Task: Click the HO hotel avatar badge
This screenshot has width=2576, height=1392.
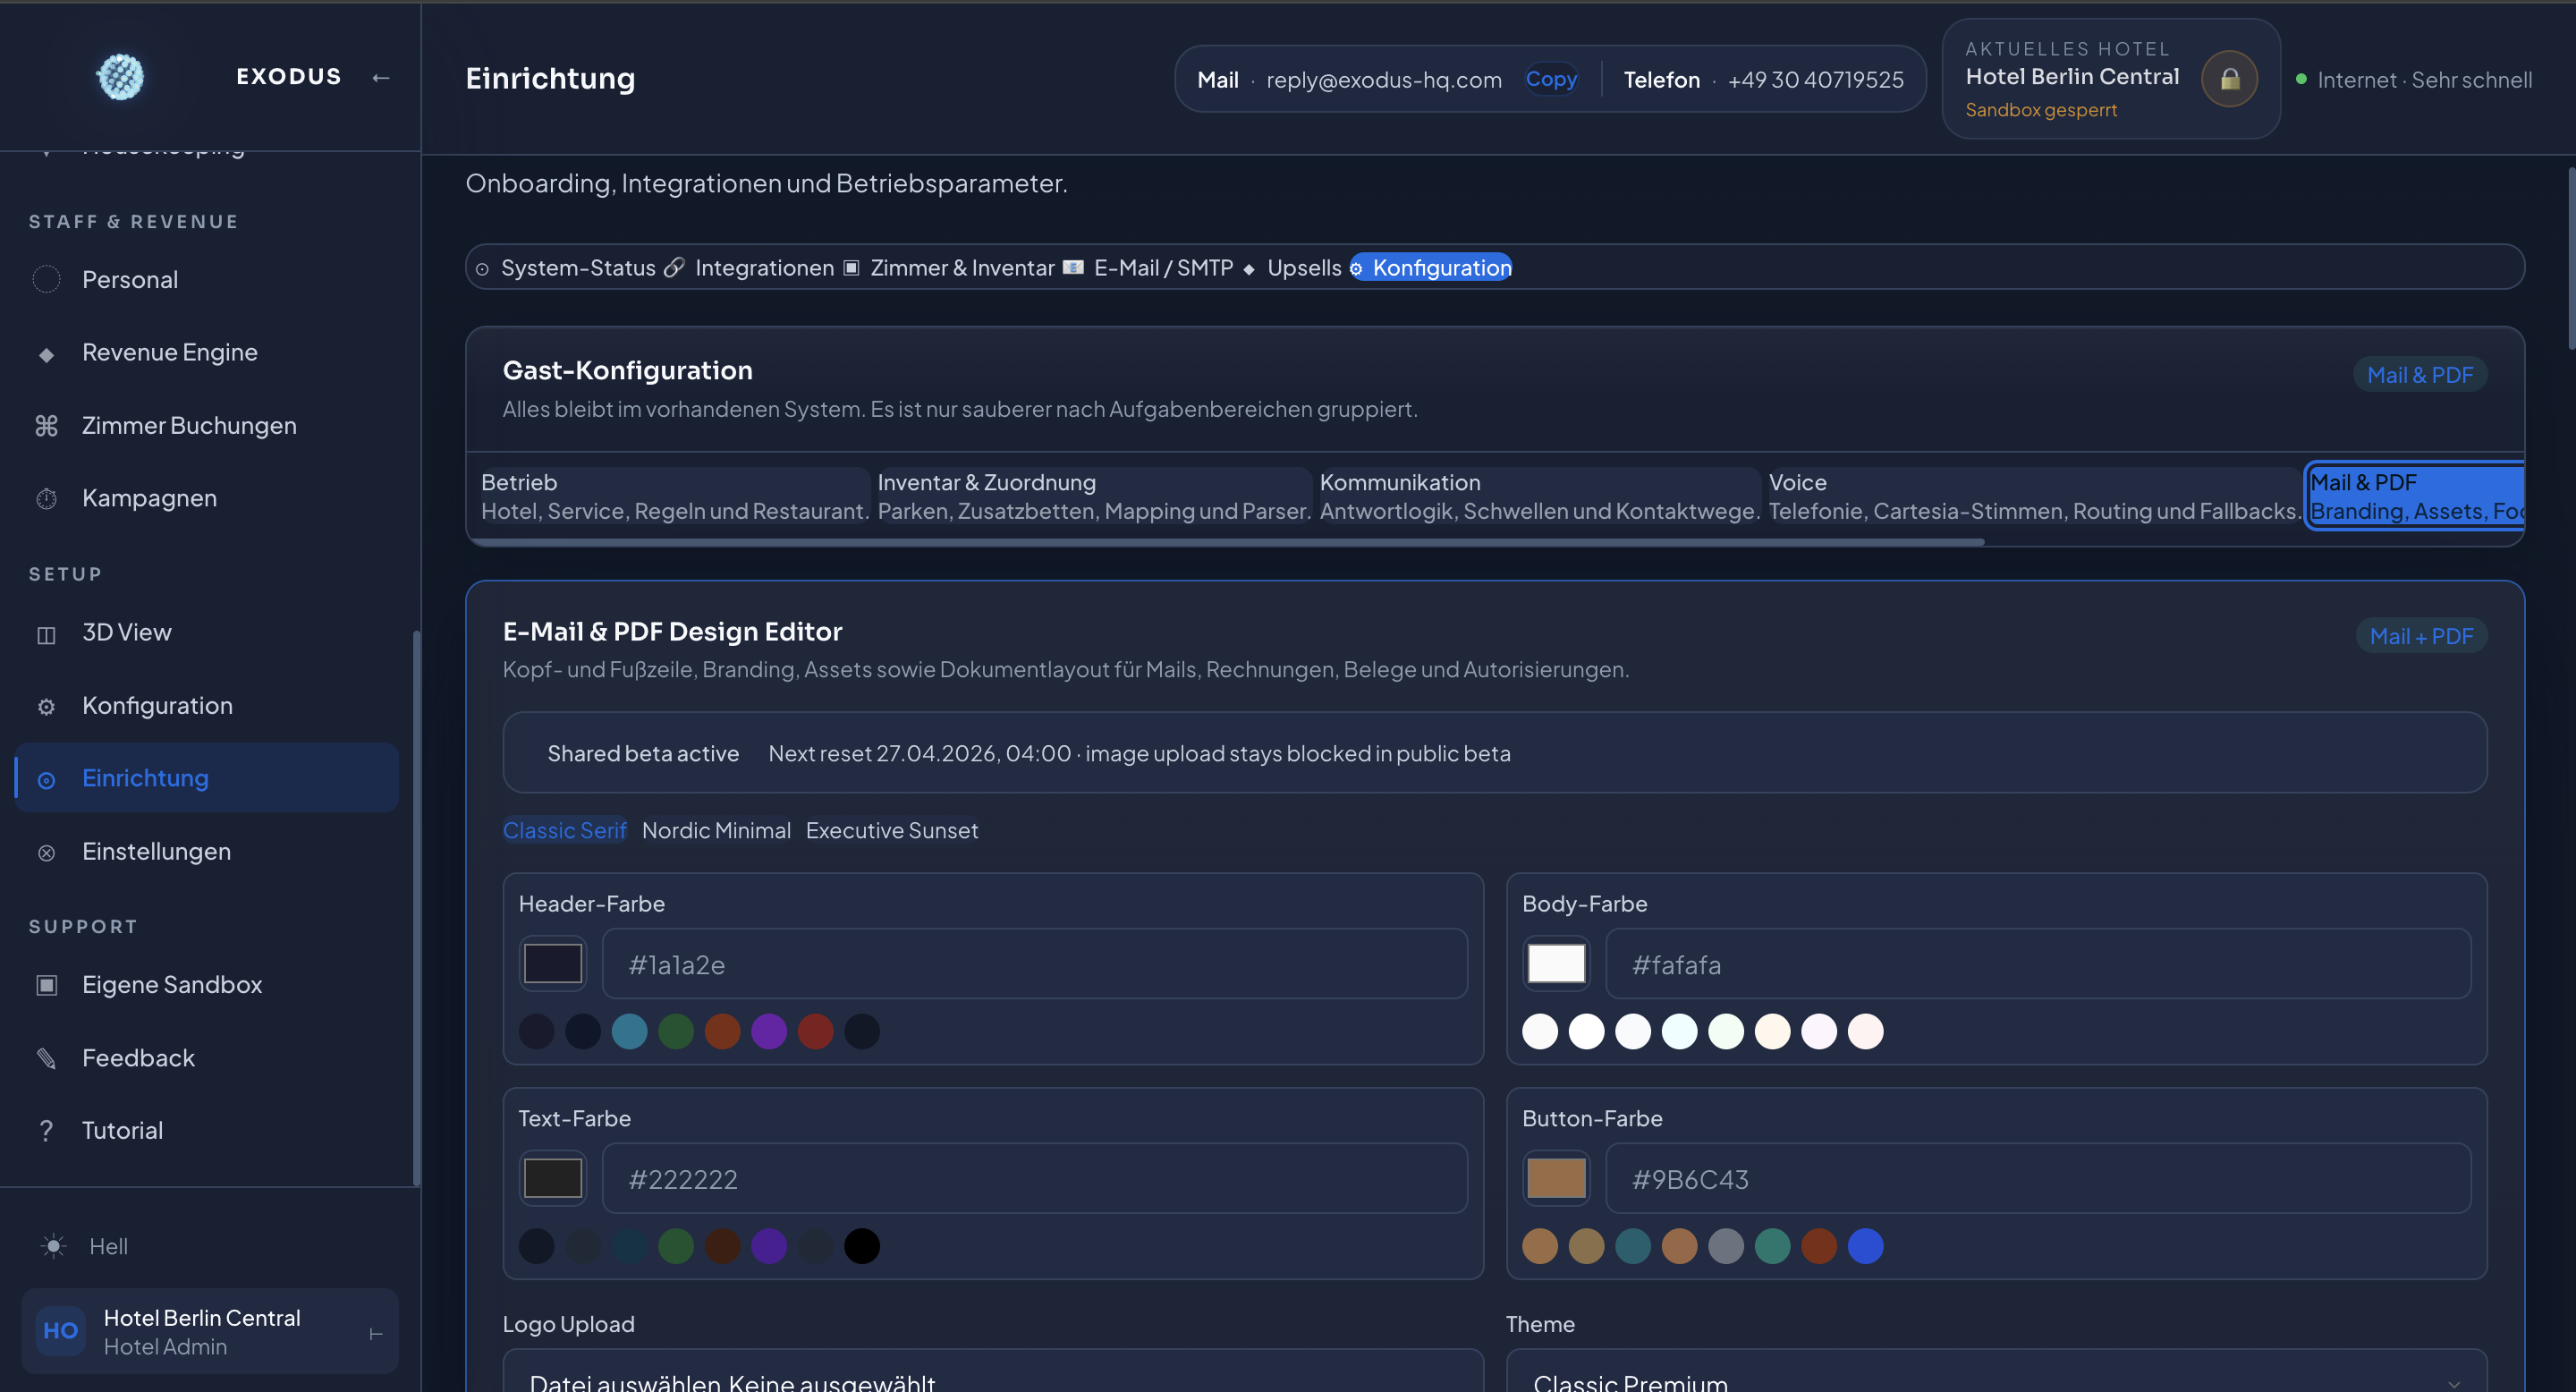Action: click(60, 1331)
